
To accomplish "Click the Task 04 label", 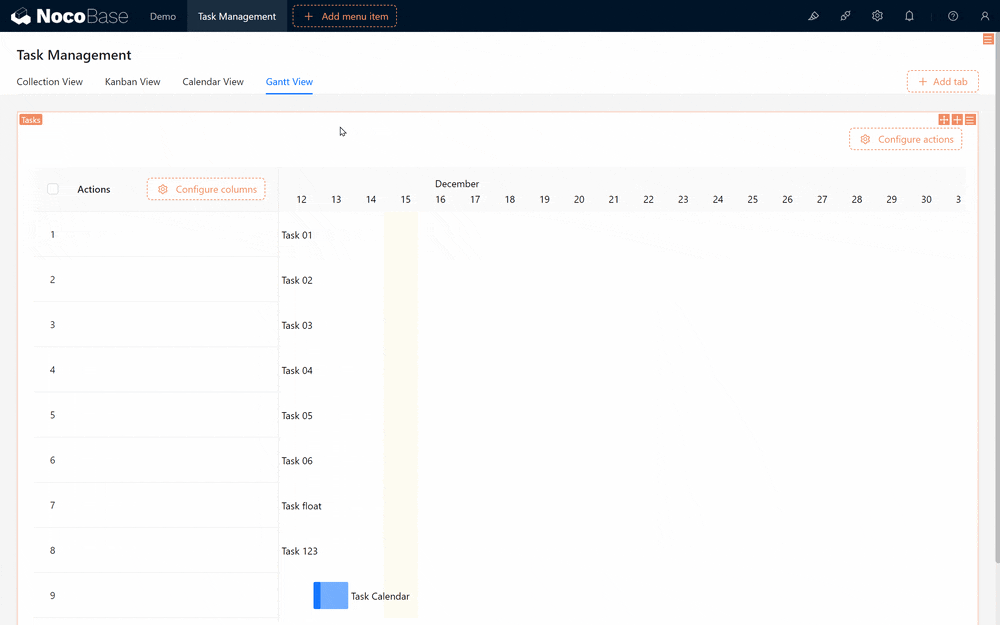I will click(297, 371).
